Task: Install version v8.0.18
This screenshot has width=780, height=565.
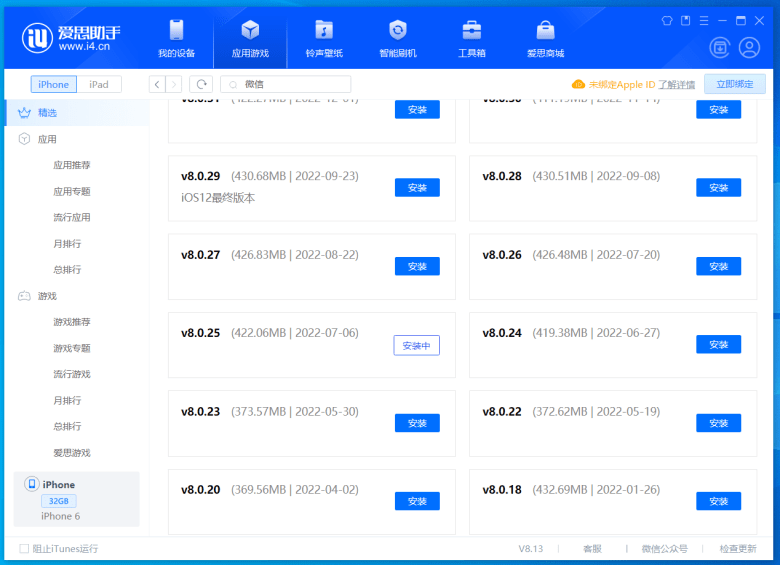Action: pos(719,501)
